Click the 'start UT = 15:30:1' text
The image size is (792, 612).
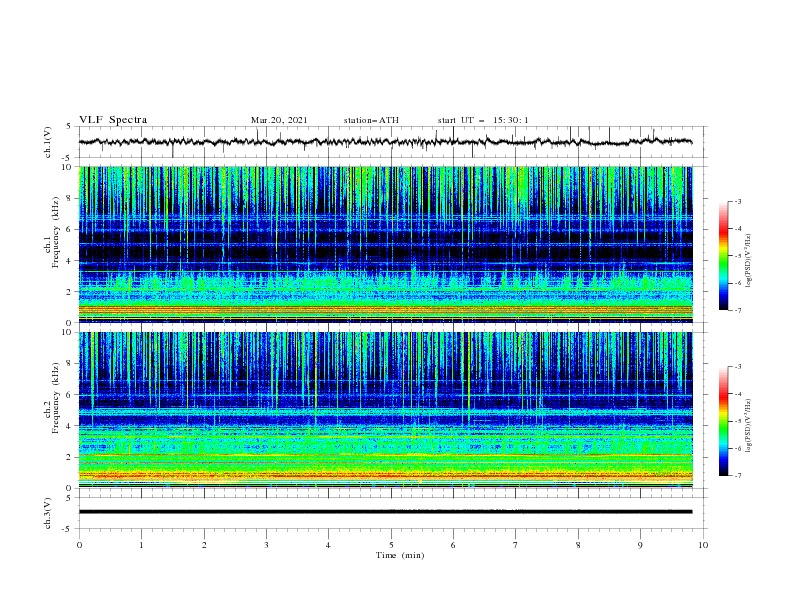(483, 120)
